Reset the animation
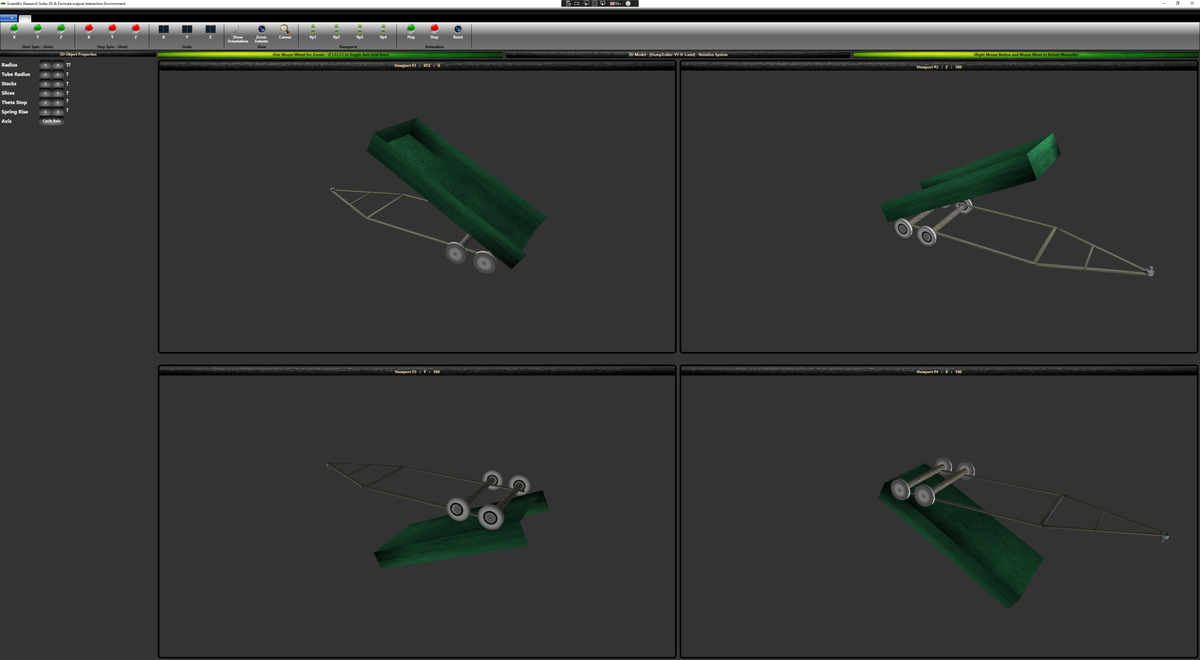 coord(457,30)
